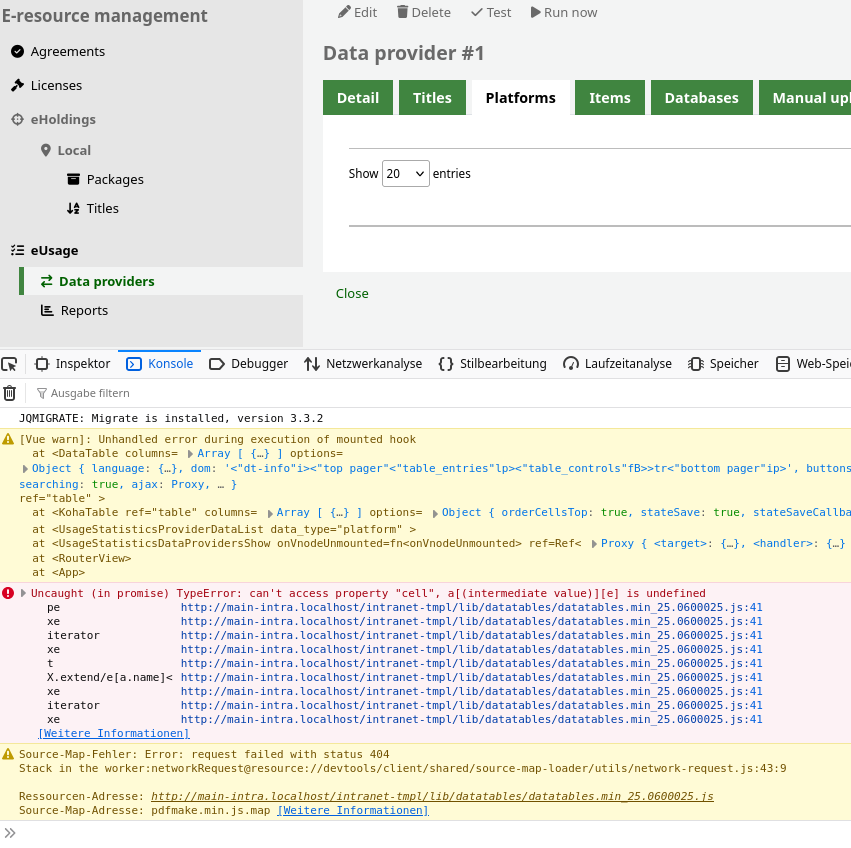Image resolution: width=851 pixels, height=848 pixels.
Task: Delete the data provider
Action: [423, 12]
